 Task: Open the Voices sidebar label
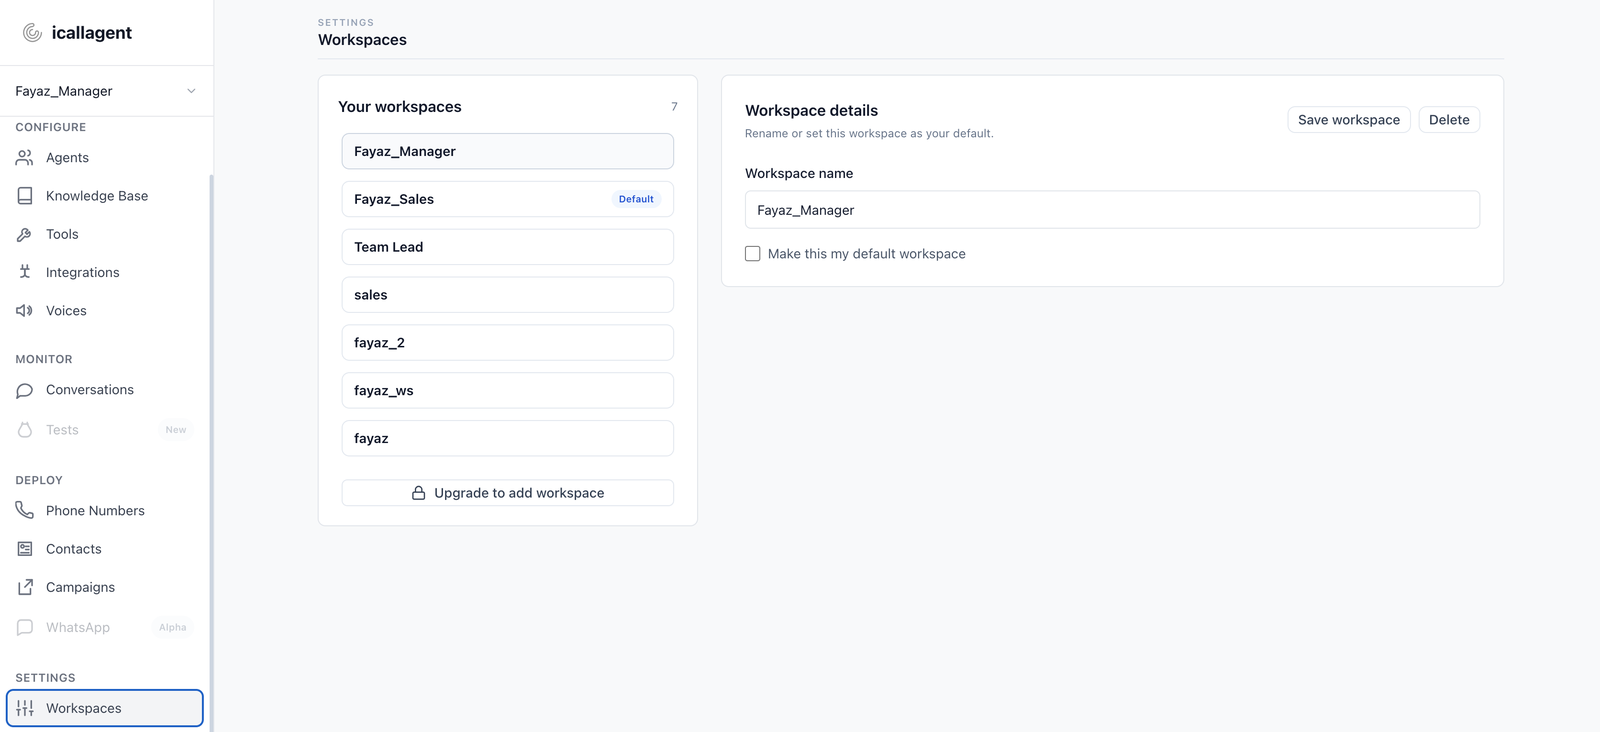(66, 311)
